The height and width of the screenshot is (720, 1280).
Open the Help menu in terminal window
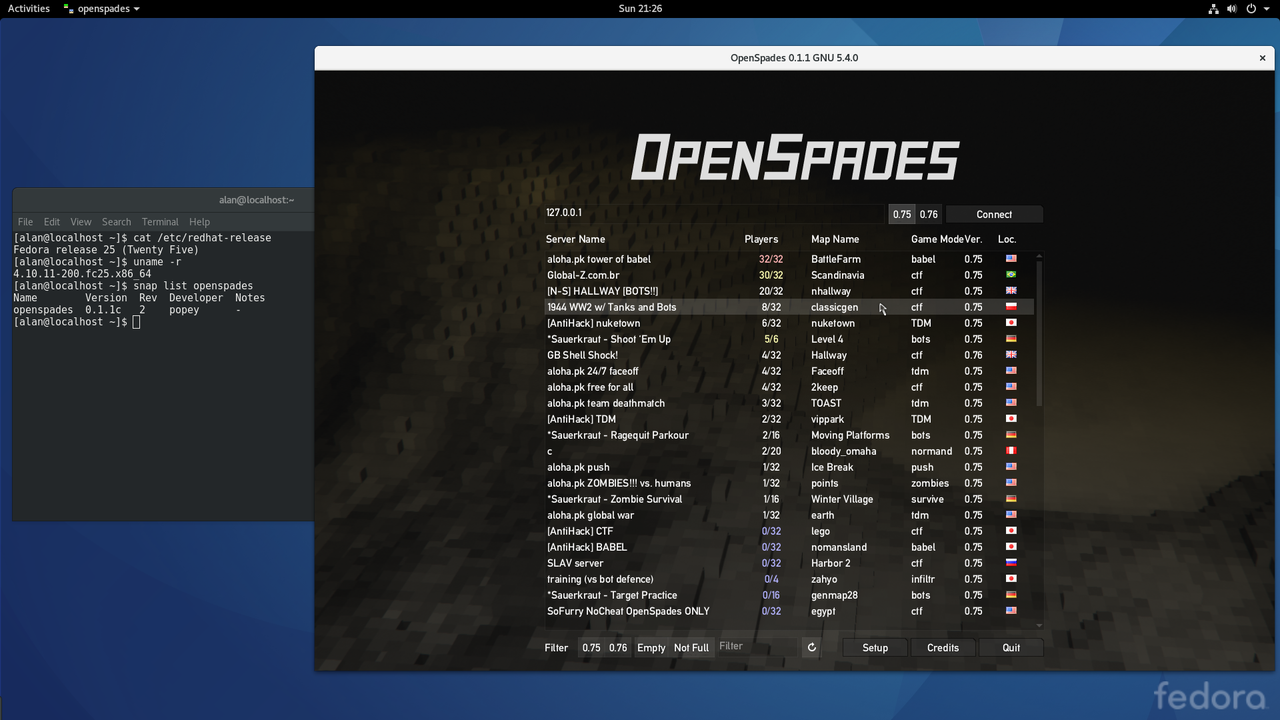coord(200,222)
